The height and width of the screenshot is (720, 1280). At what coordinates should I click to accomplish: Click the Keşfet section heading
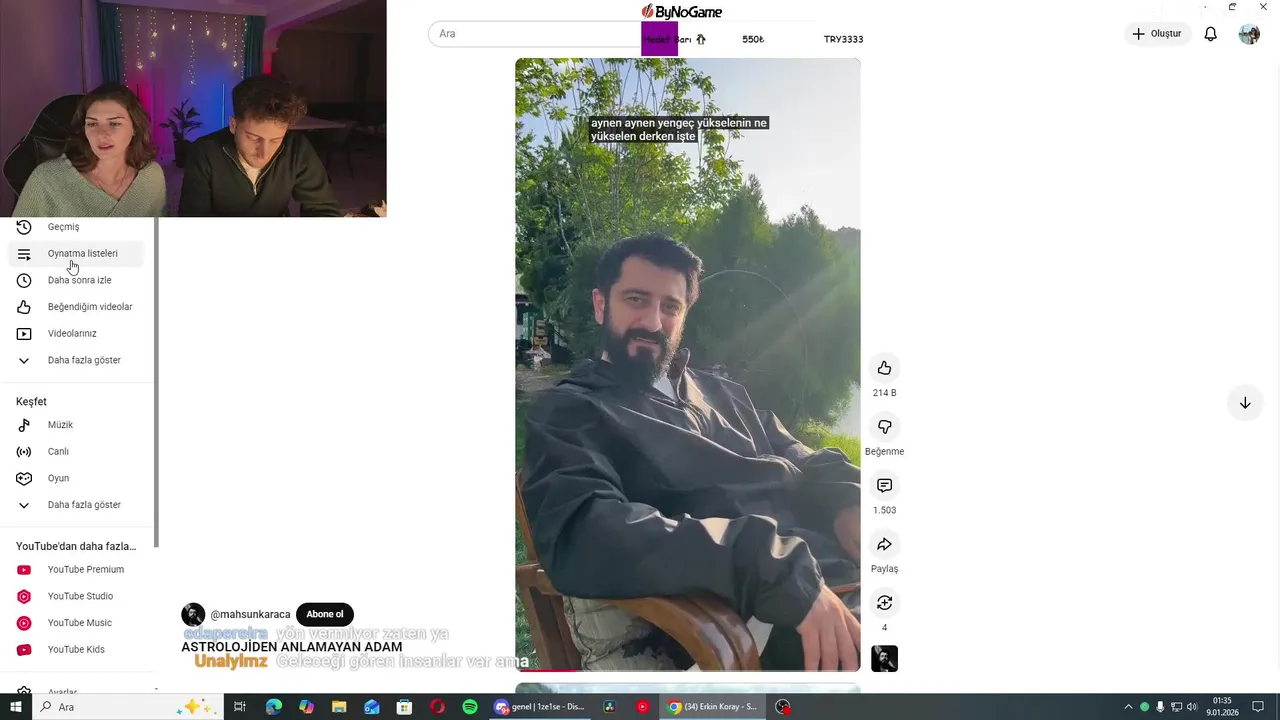click(x=31, y=402)
